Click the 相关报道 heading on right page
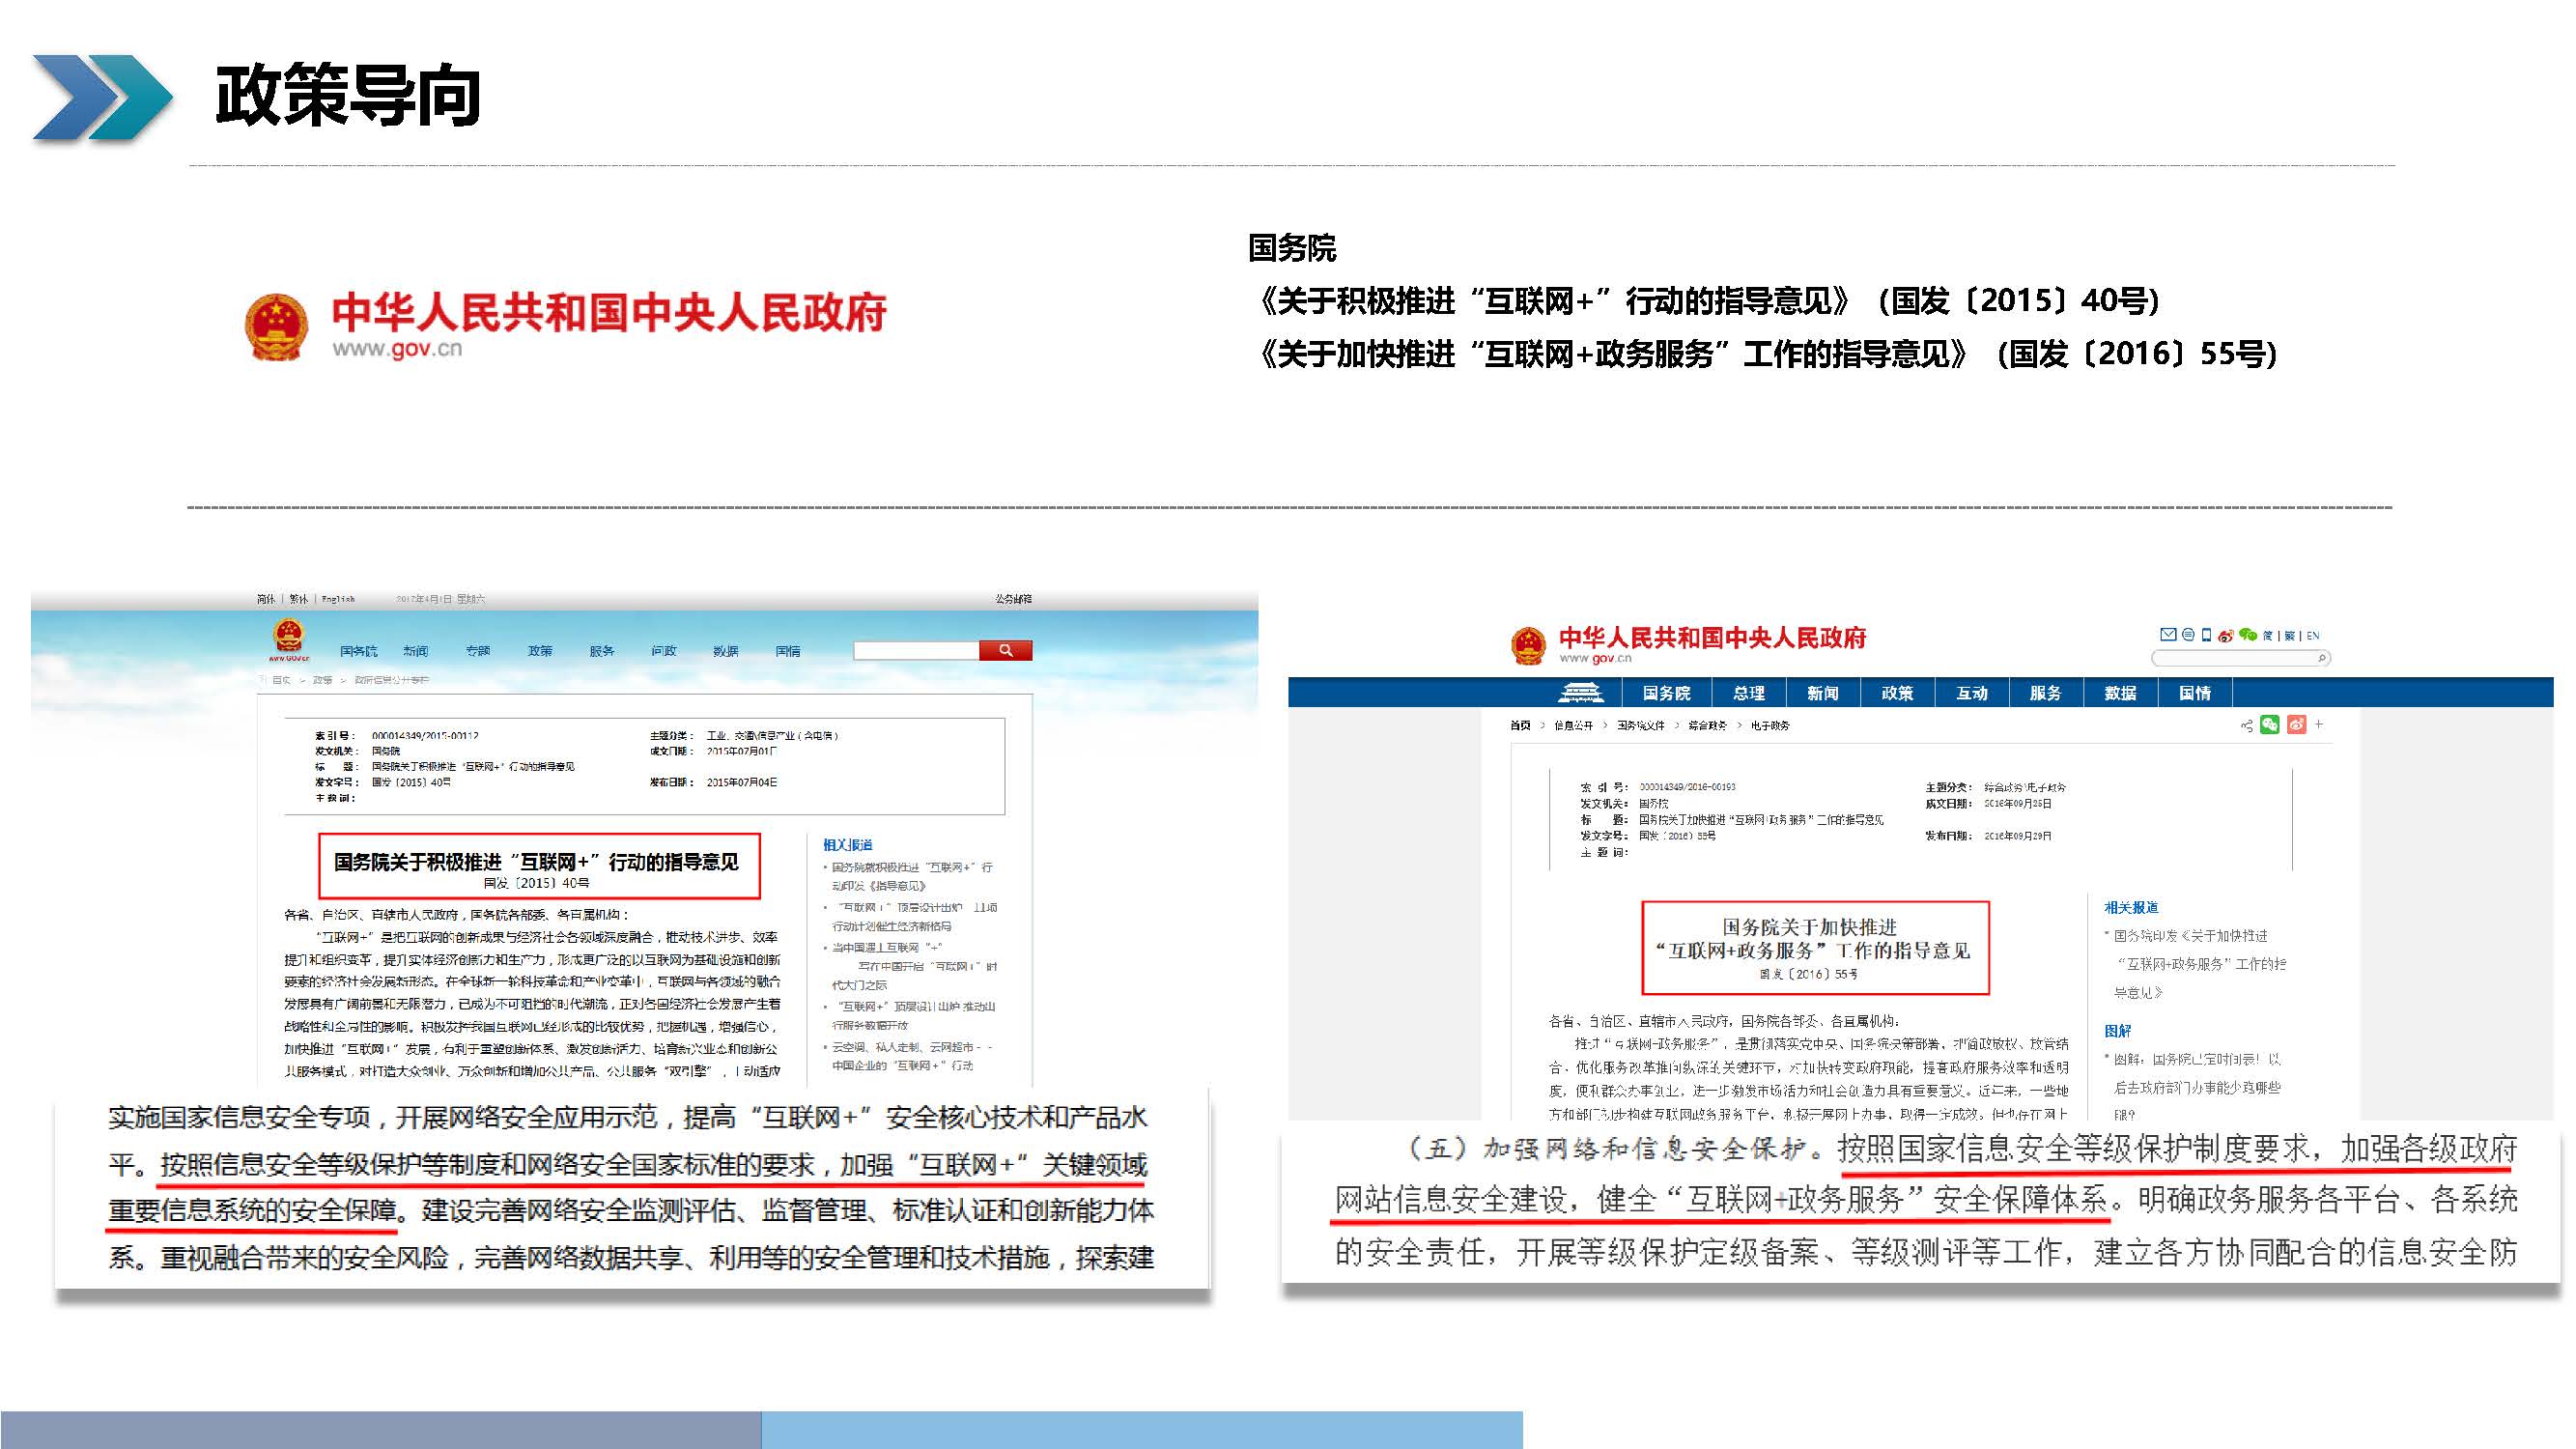The image size is (2576, 1449). 2131,908
